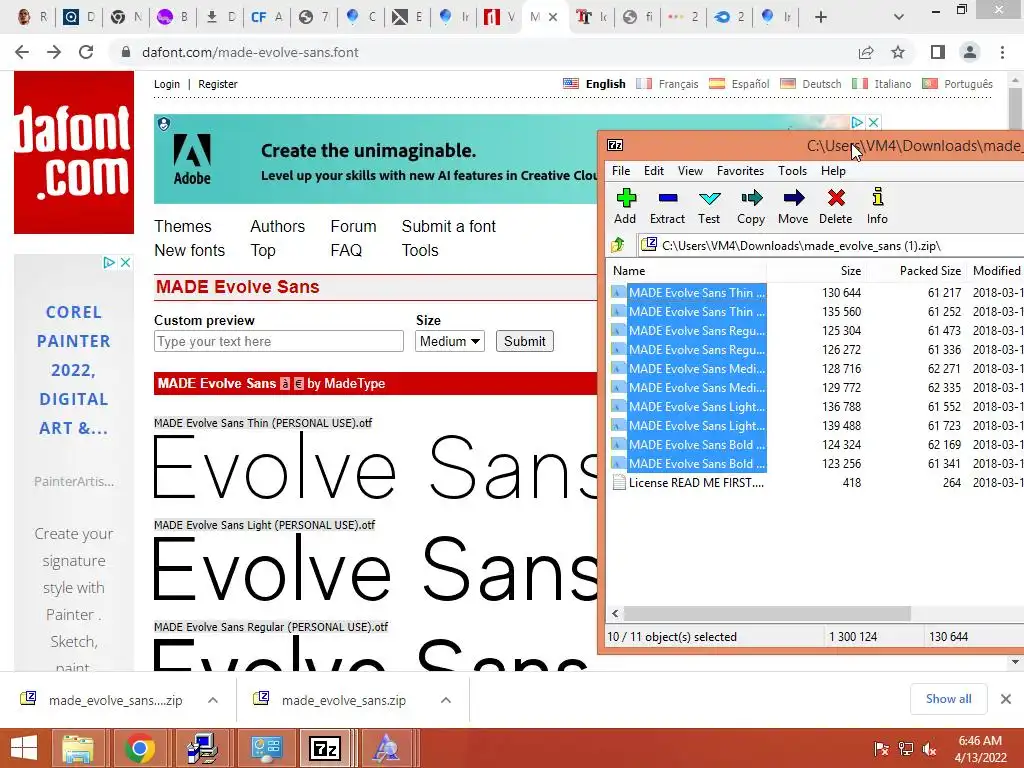Open 7-Zip address path combo box
The image size is (1024, 768).
(831, 246)
